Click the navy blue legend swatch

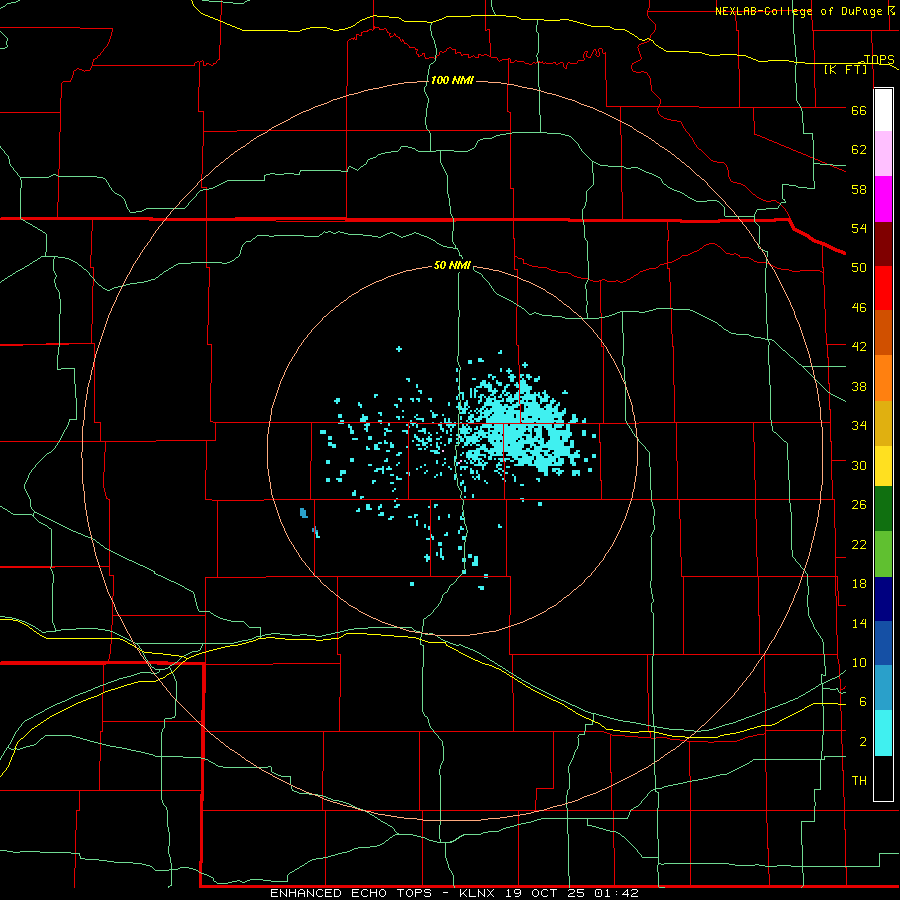click(x=883, y=599)
